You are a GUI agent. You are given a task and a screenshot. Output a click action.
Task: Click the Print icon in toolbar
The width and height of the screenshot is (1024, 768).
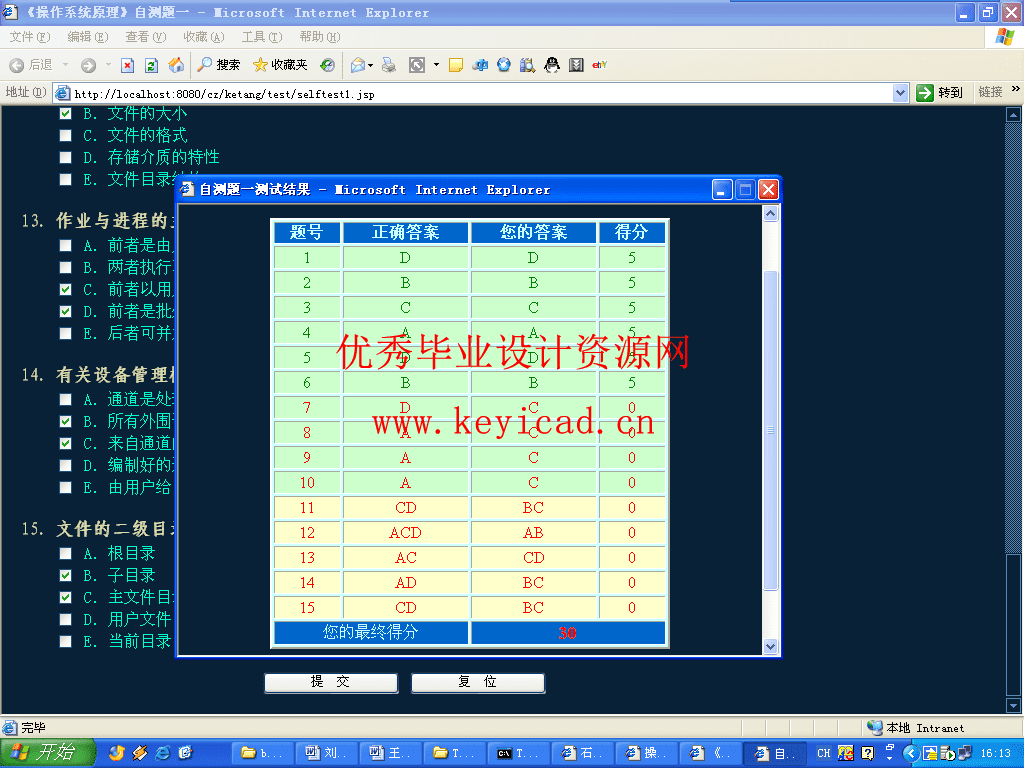point(389,65)
